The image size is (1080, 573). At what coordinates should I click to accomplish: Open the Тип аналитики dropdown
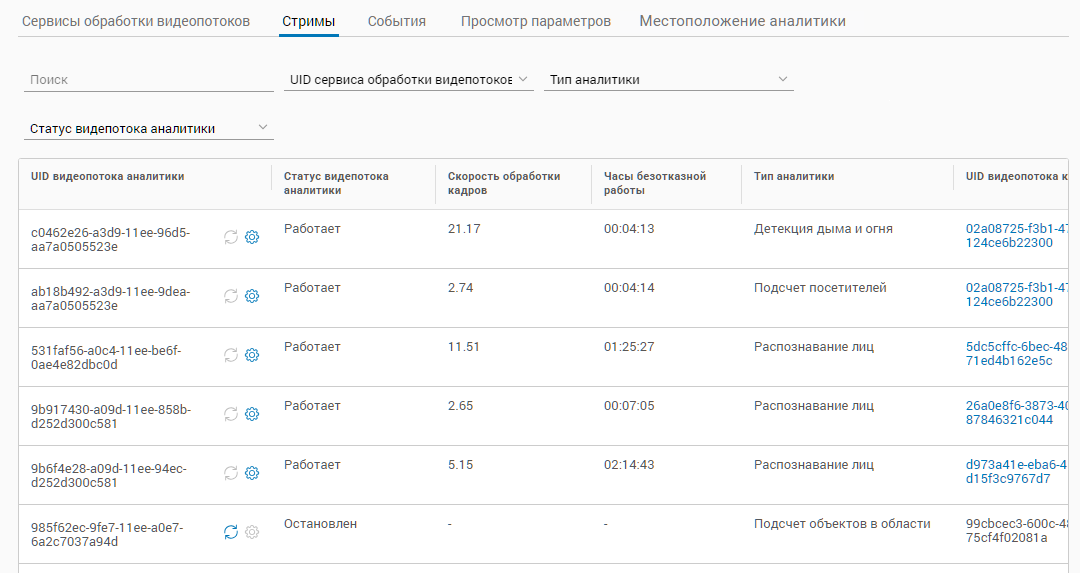(667, 80)
